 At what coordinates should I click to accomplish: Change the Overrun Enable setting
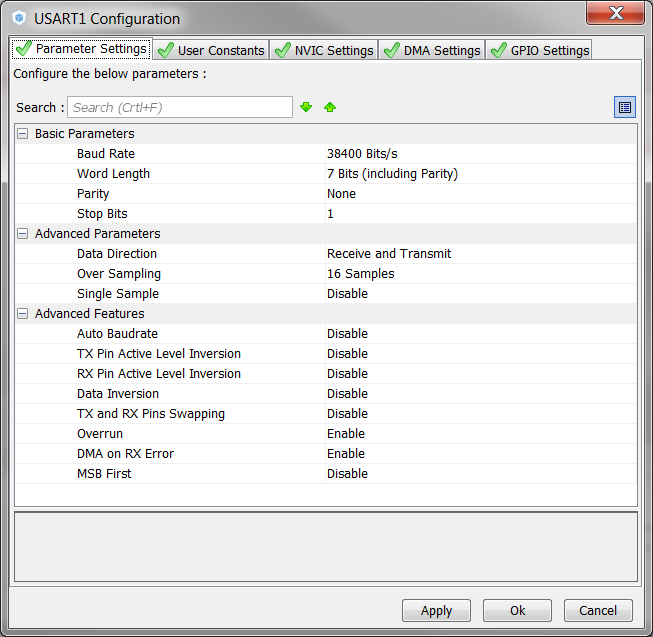(x=346, y=434)
